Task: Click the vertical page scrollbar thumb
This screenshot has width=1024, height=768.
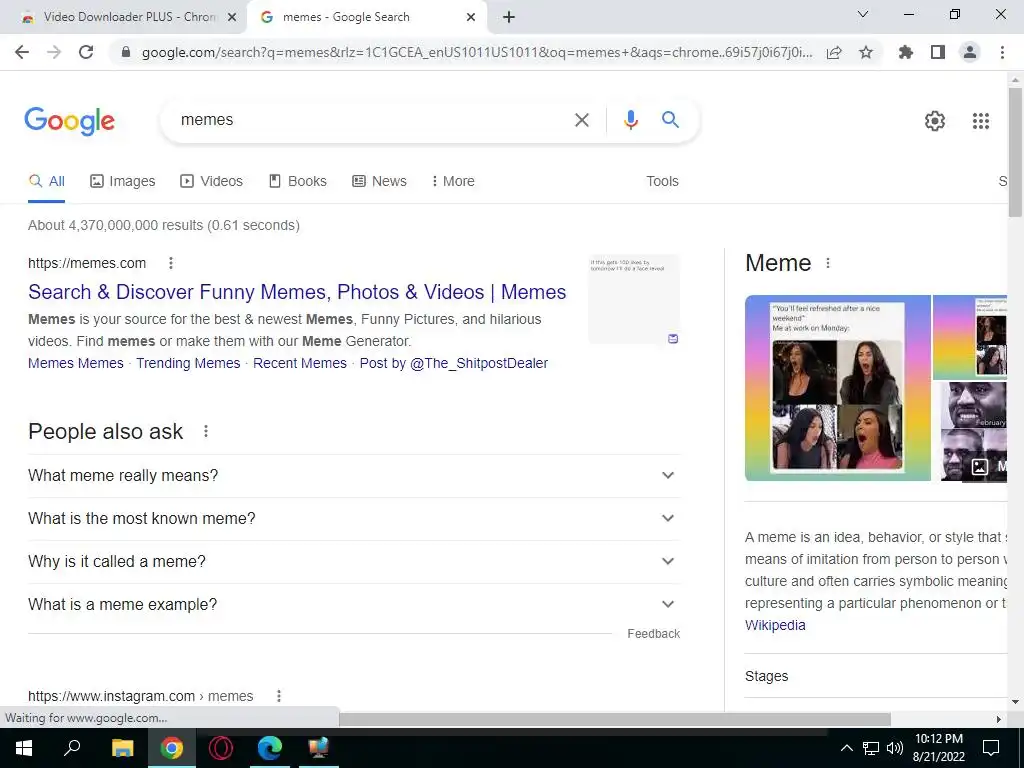Action: pyautogui.click(x=1015, y=150)
